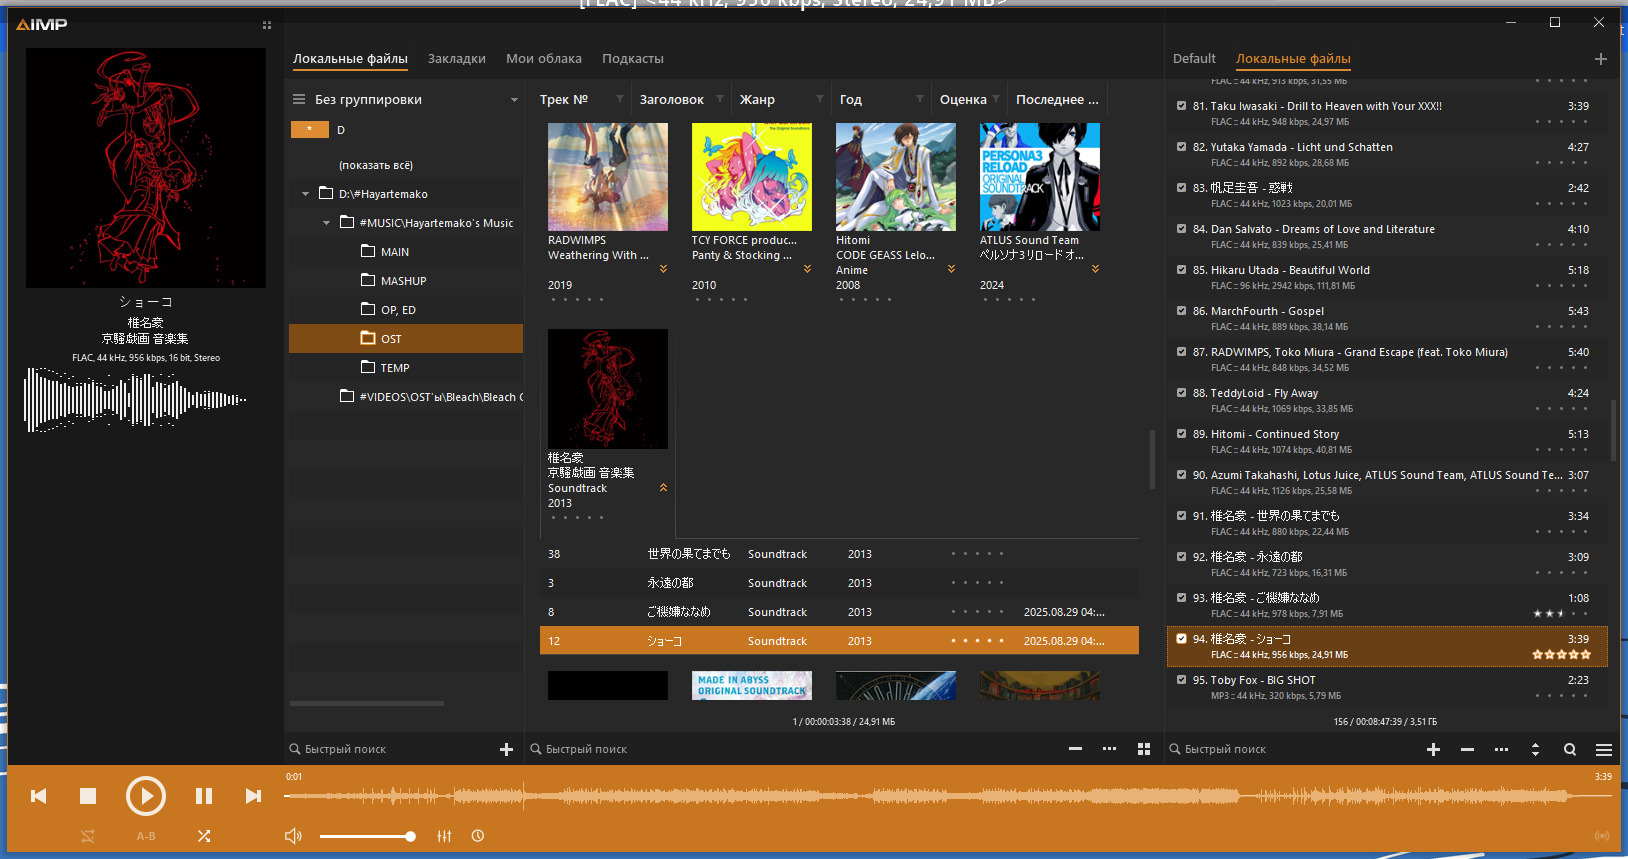Click the circular play button

(x=146, y=796)
